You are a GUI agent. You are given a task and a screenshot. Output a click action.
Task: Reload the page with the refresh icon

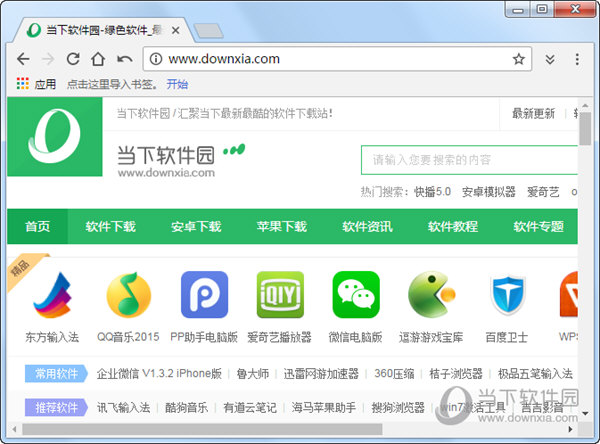73,59
